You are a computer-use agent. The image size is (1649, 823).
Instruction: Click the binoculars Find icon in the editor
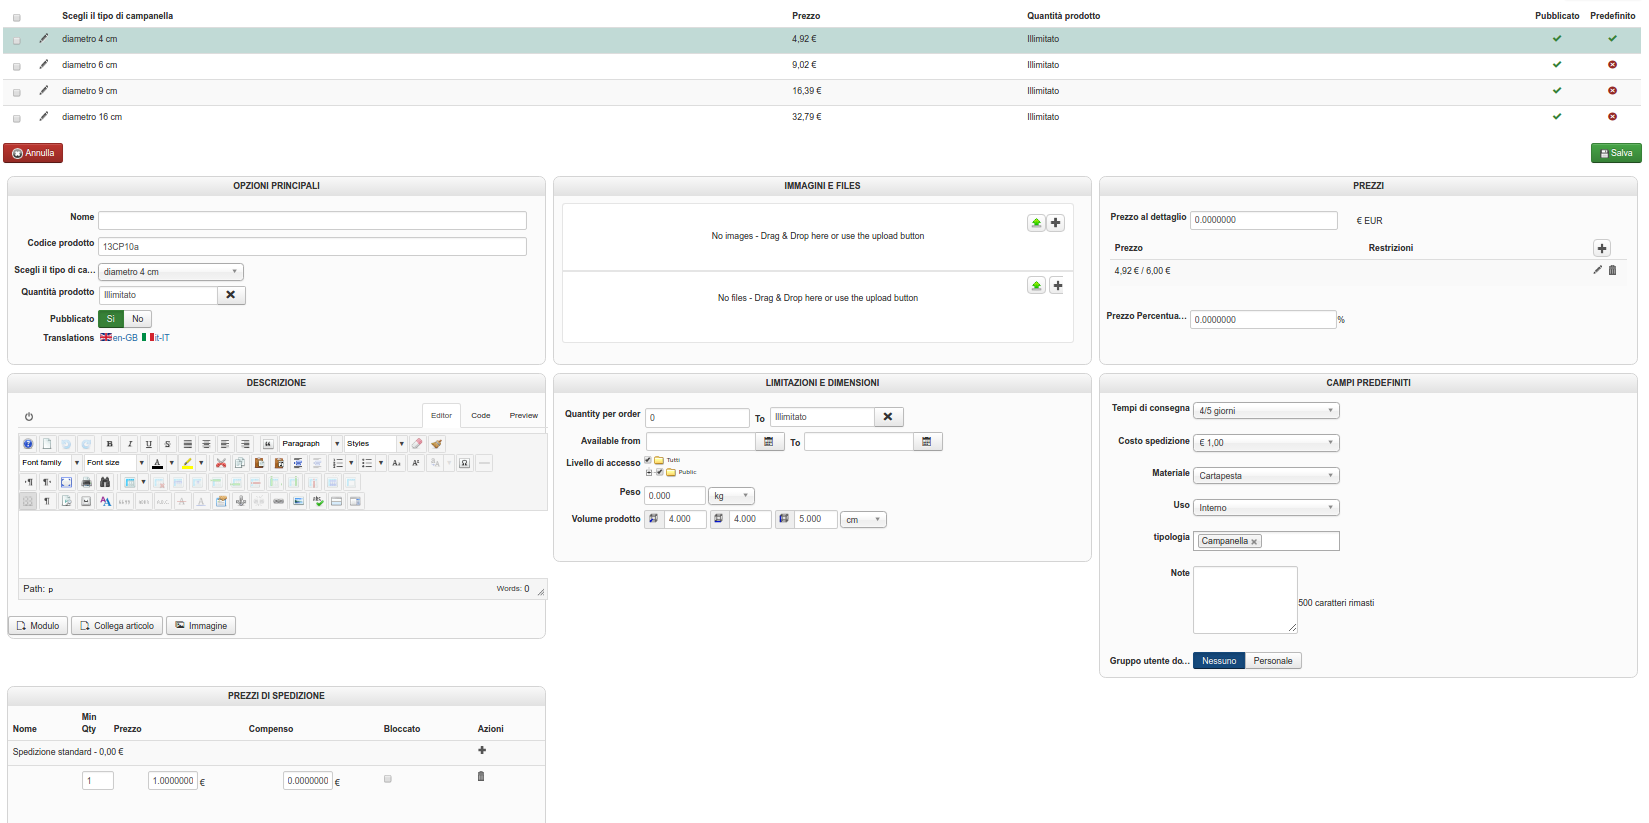105,482
